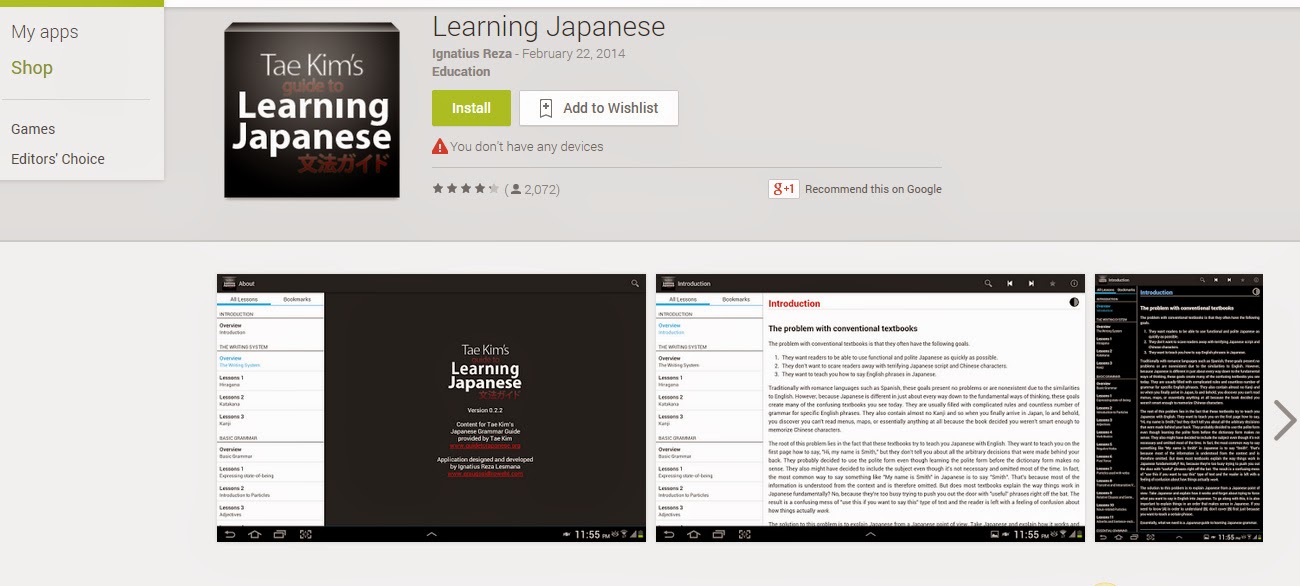Open My apps in the sidebar
This screenshot has height=586, width=1300.
(x=44, y=32)
